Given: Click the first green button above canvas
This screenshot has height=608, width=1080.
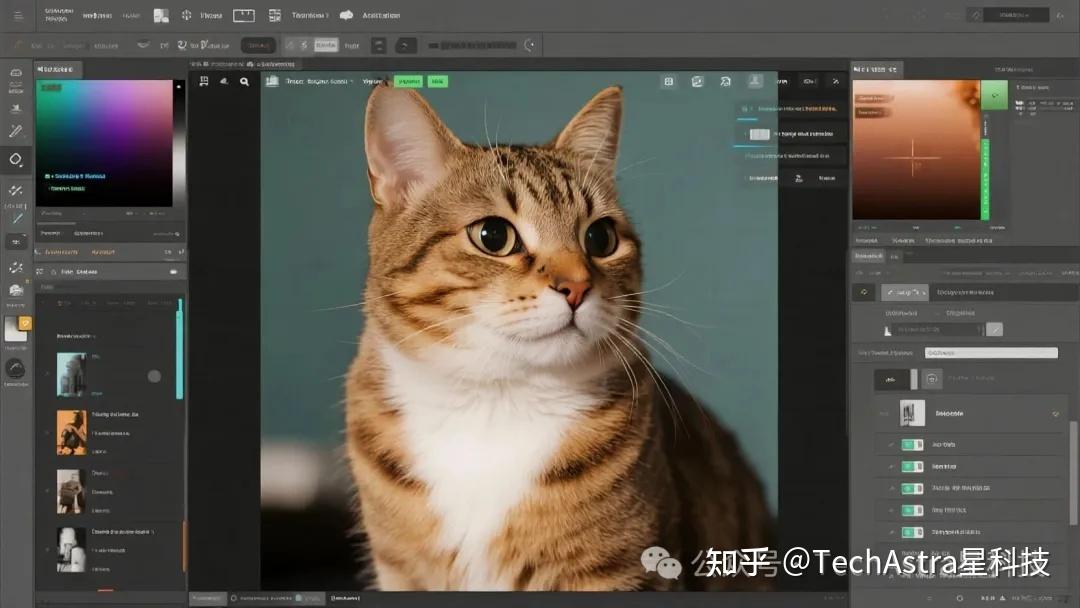Looking at the screenshot, I should tap(407, 82).
